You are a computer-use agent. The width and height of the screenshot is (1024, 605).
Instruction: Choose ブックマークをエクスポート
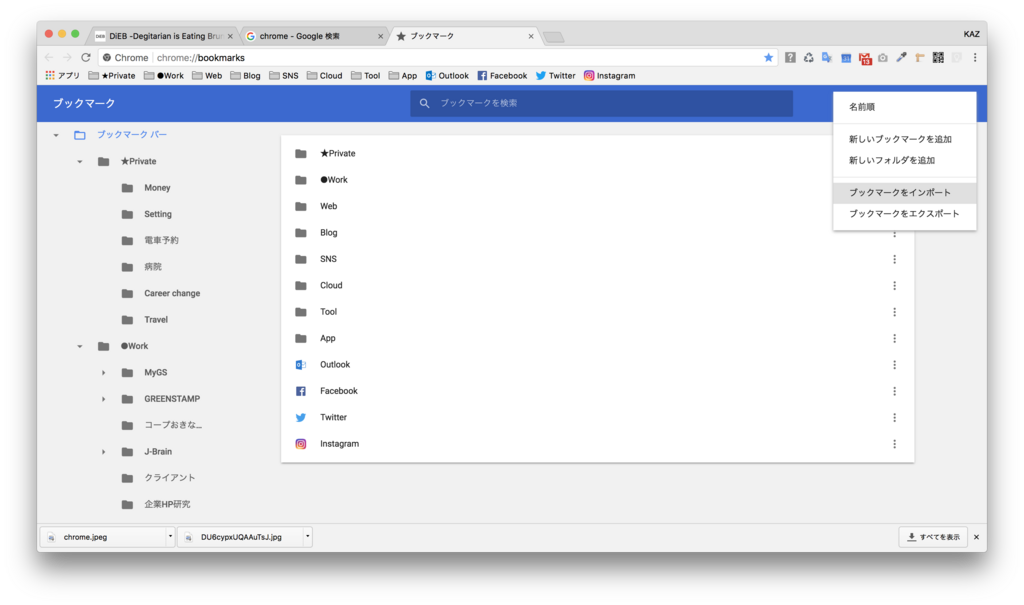[904, 214]
